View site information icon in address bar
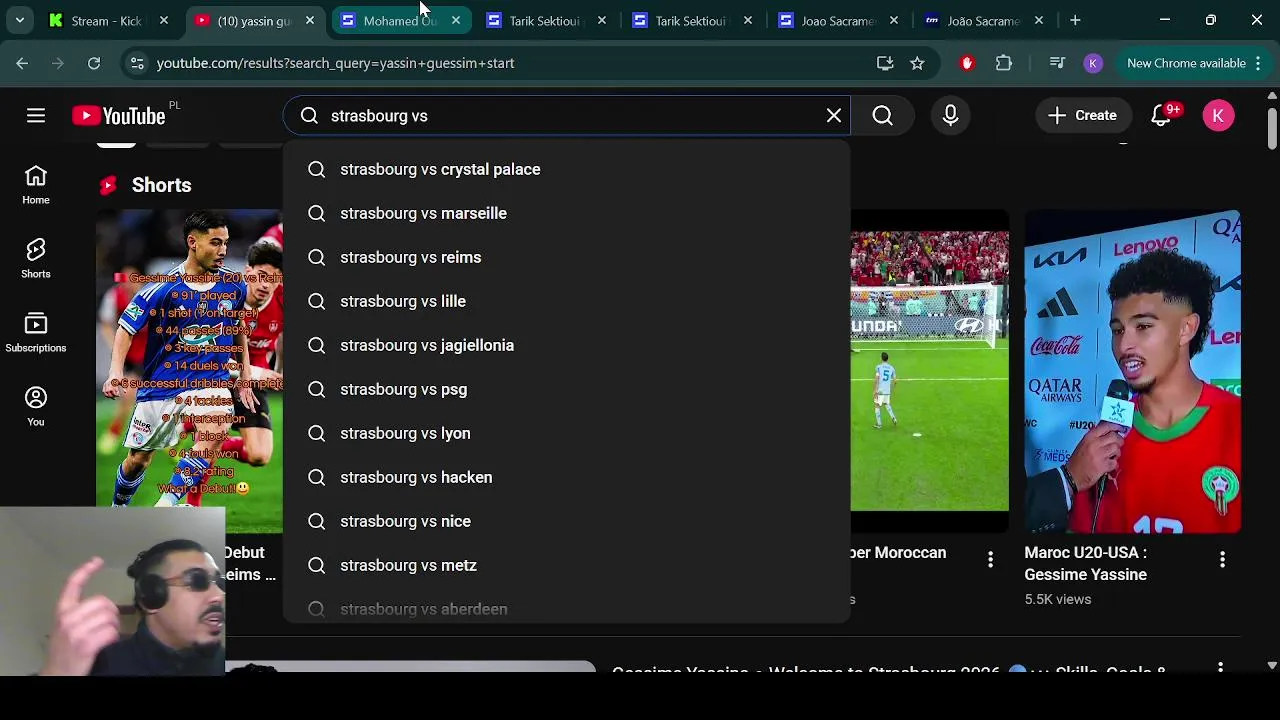 point(137,63)
